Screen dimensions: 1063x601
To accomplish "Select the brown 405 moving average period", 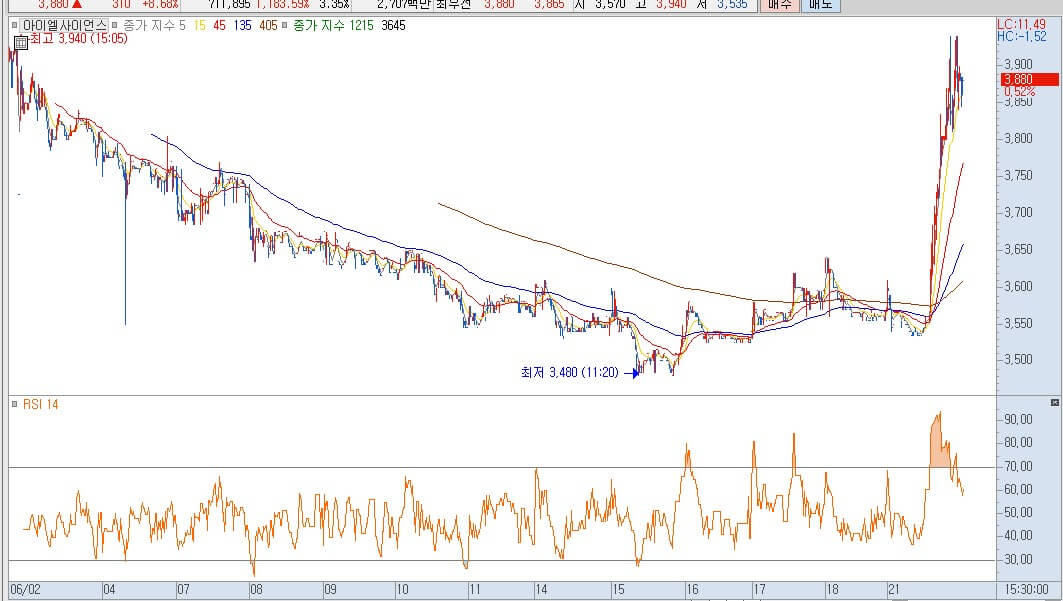I will click(x=268, y=25).
